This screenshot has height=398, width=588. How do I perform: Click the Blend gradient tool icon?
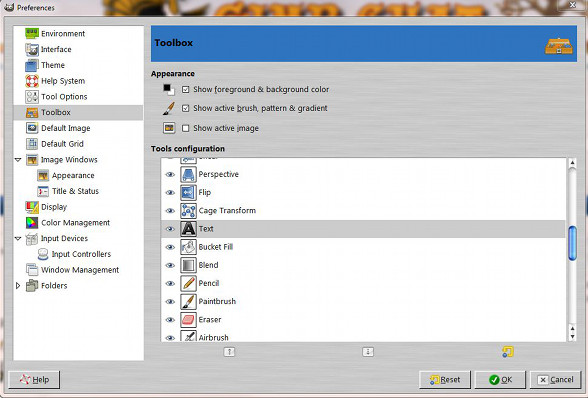point(188,265)
